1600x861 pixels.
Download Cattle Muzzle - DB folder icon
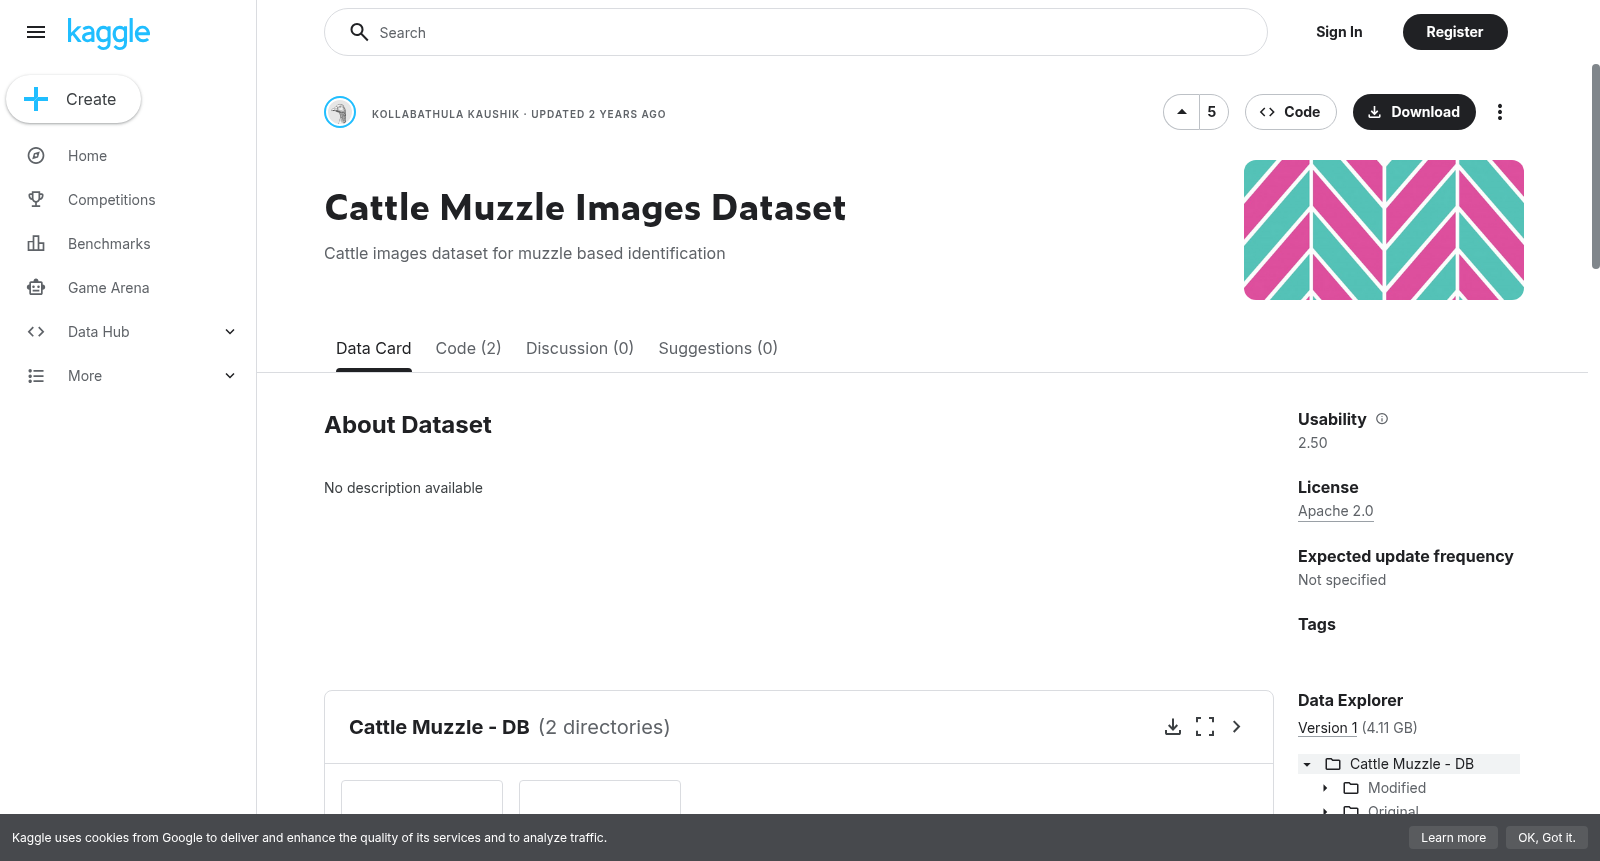[1173, 727]
